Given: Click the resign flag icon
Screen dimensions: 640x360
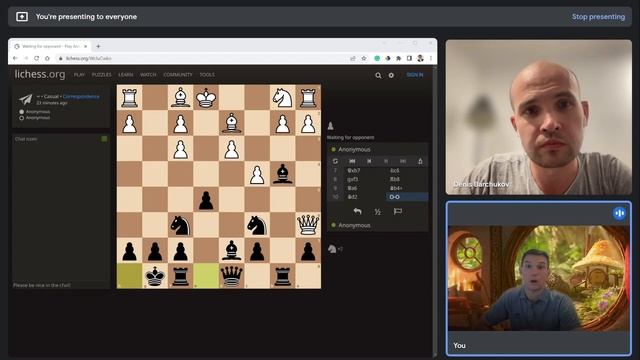Looking at the screenshot, I should point(398,211).
